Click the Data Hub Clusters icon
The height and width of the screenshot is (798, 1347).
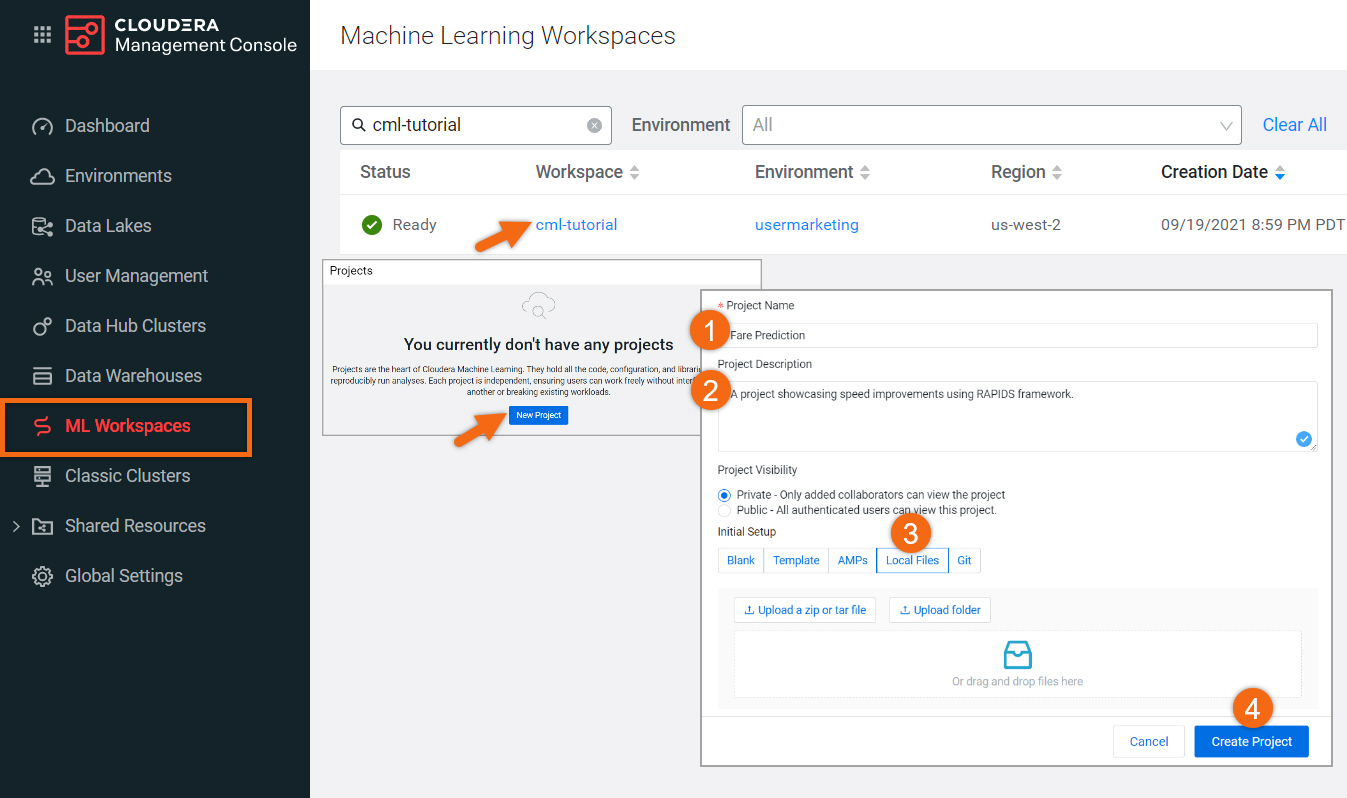(42, 326)
